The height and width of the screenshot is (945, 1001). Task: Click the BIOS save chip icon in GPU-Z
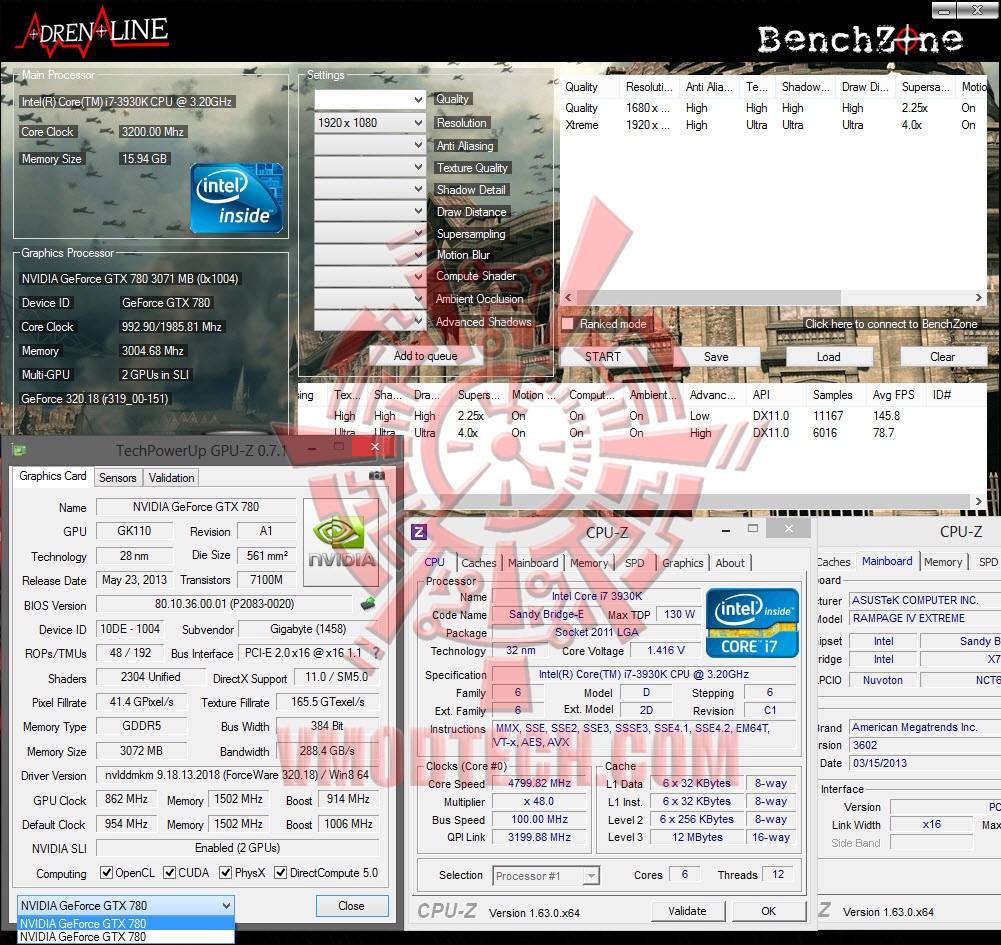[x=368, y=603]
